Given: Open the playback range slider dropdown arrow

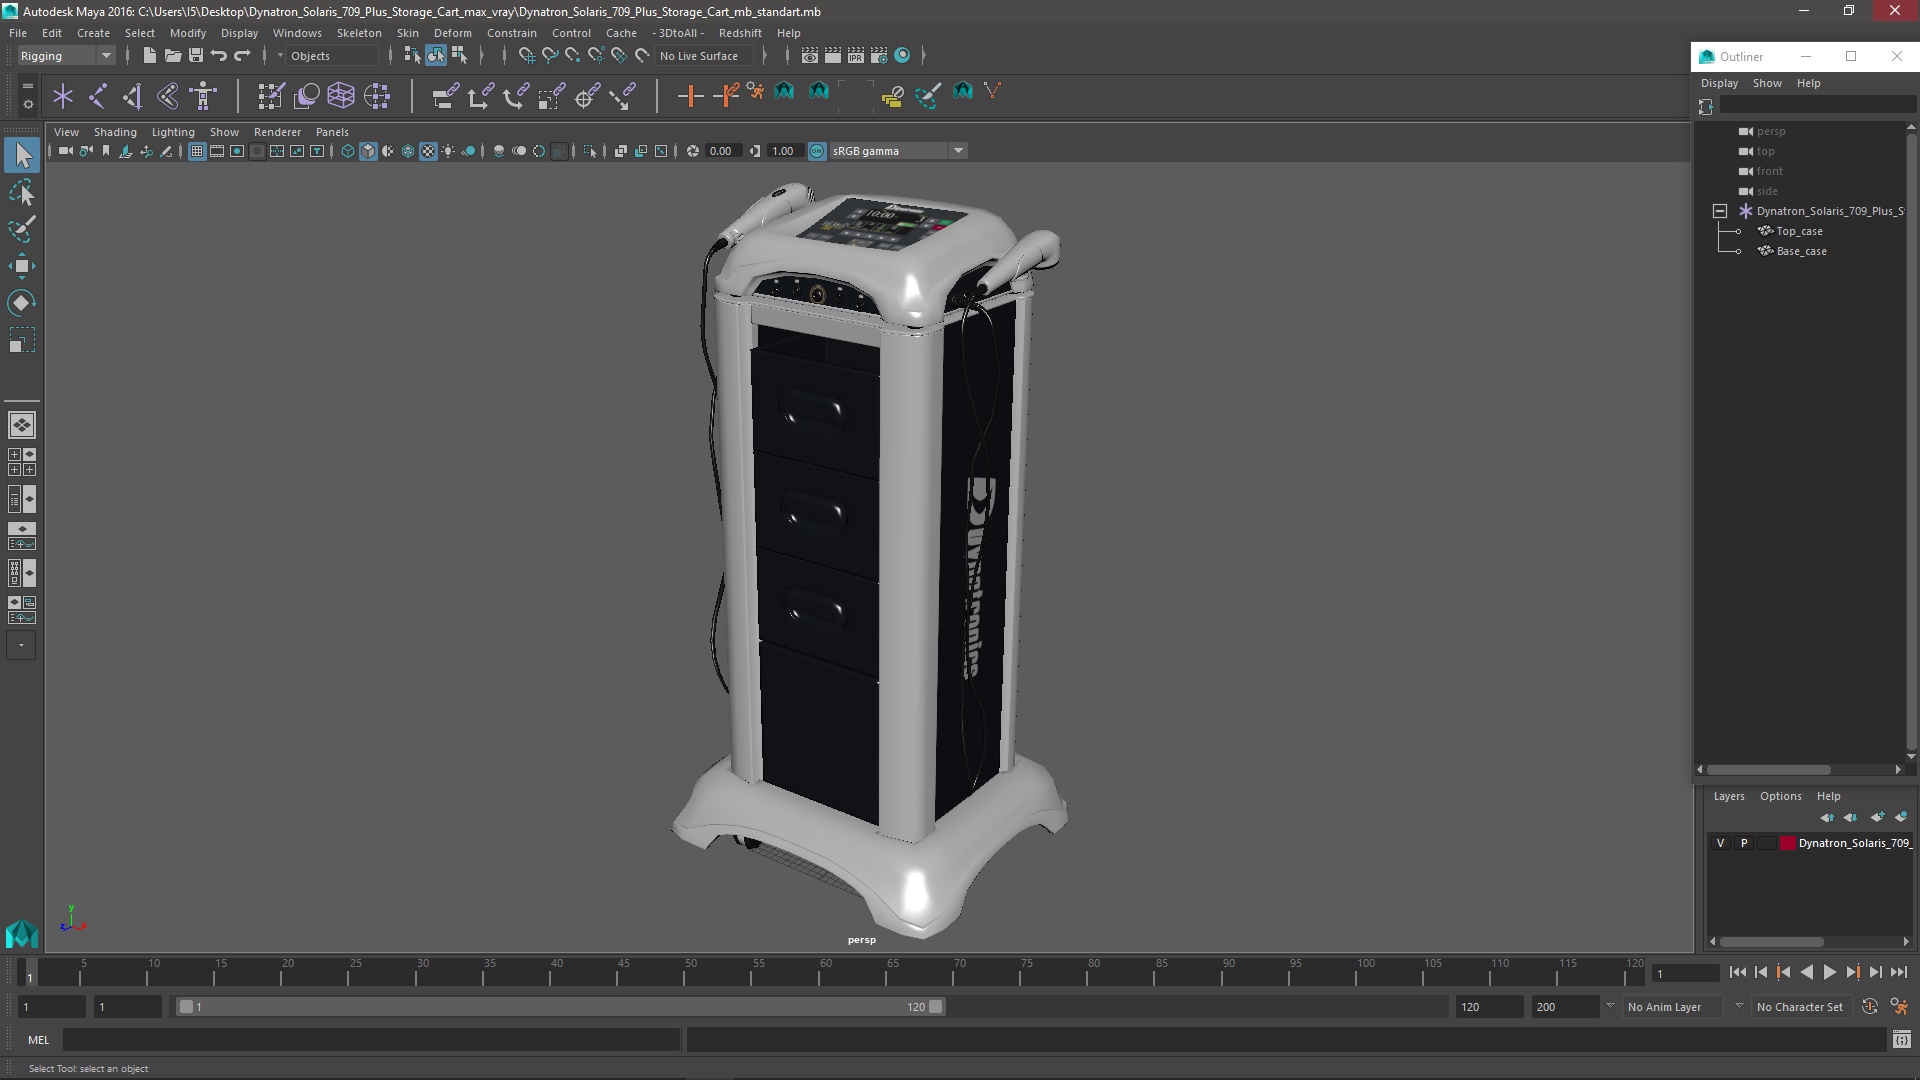Looking at the screenshot, I should [1610, 1006].
